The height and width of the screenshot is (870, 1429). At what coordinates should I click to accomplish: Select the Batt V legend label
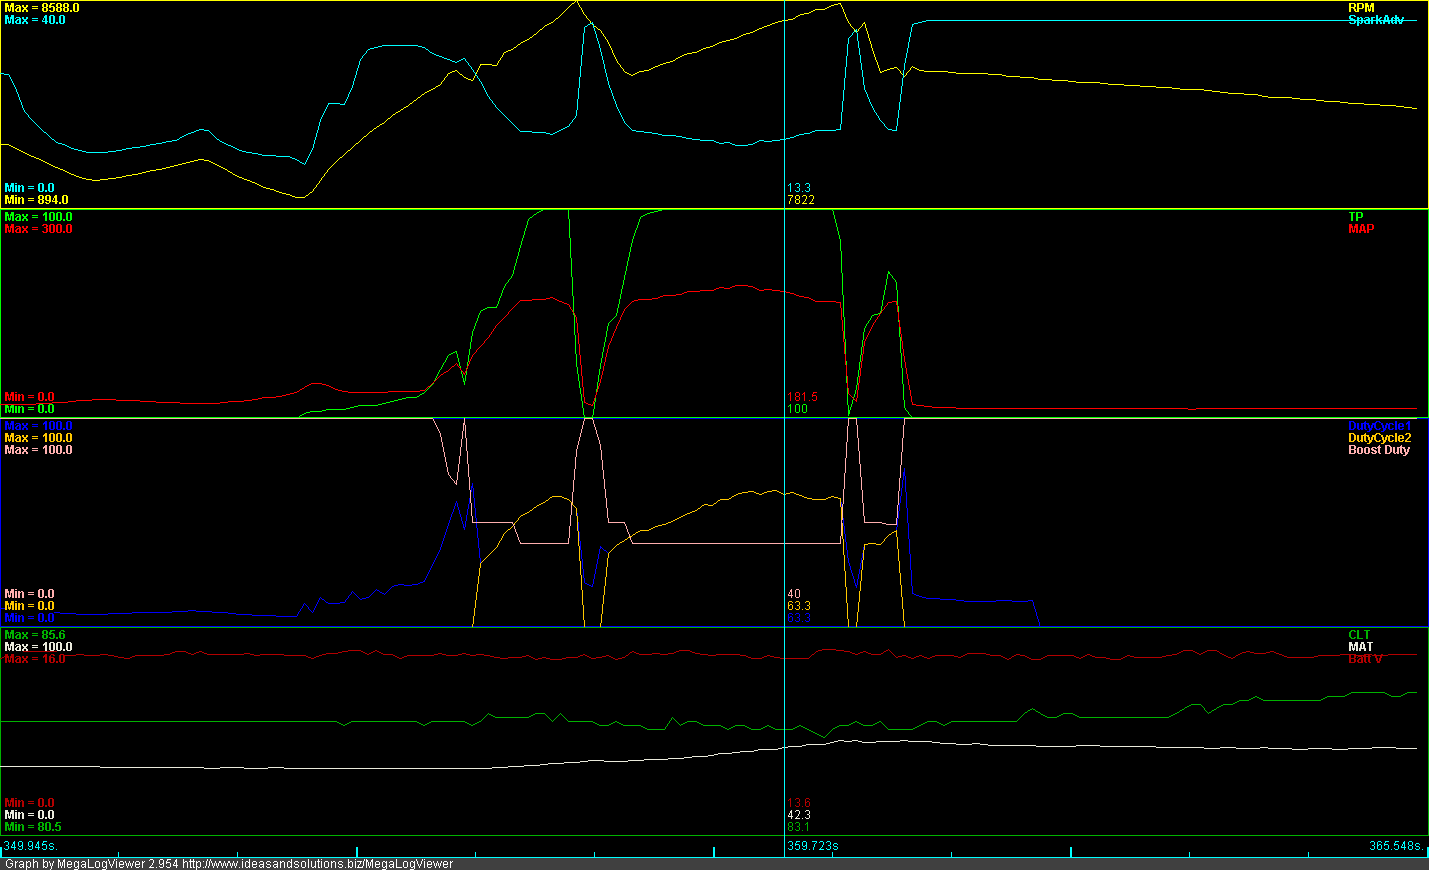1365,659
